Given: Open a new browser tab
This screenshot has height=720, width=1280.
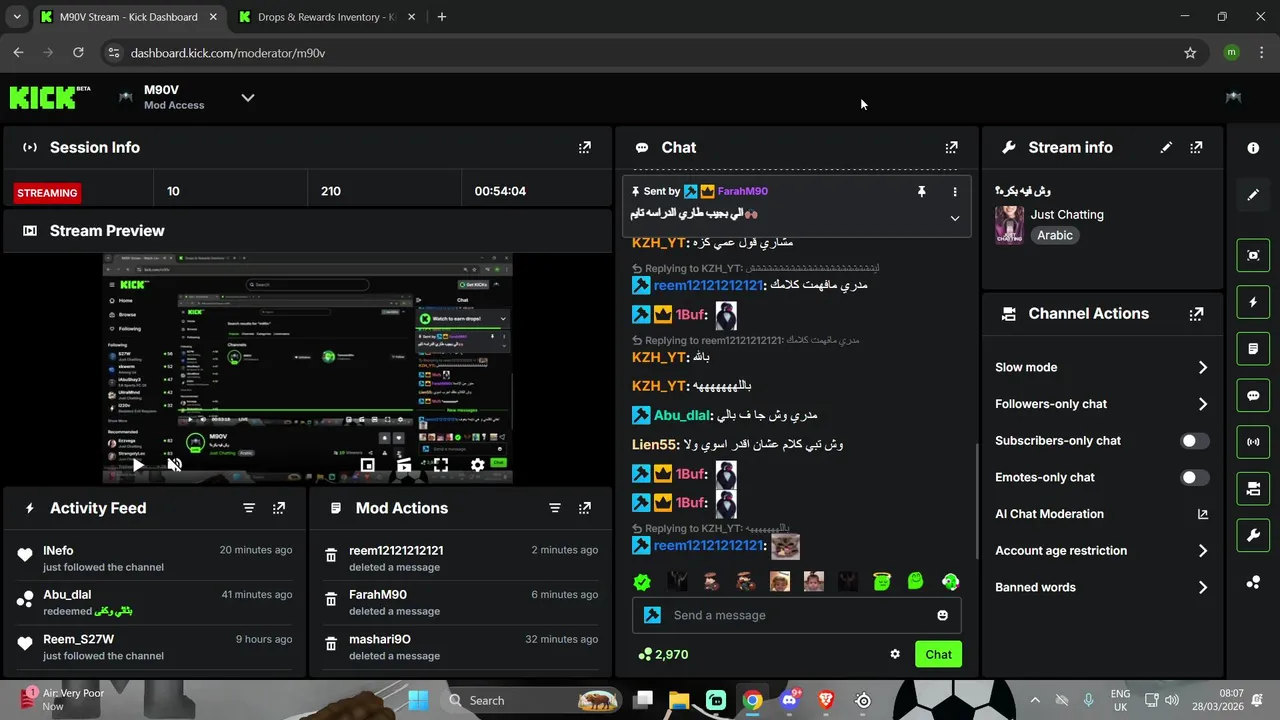Looking at the screenshot, I should pyautogui.click(x=442, y=17).
